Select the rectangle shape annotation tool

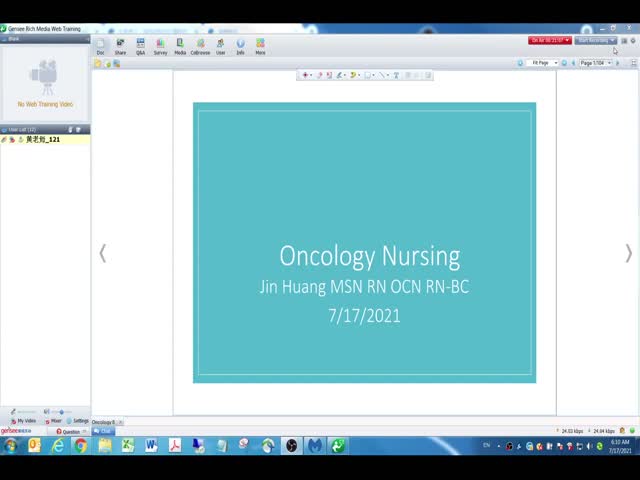click(x=368, y=75)
